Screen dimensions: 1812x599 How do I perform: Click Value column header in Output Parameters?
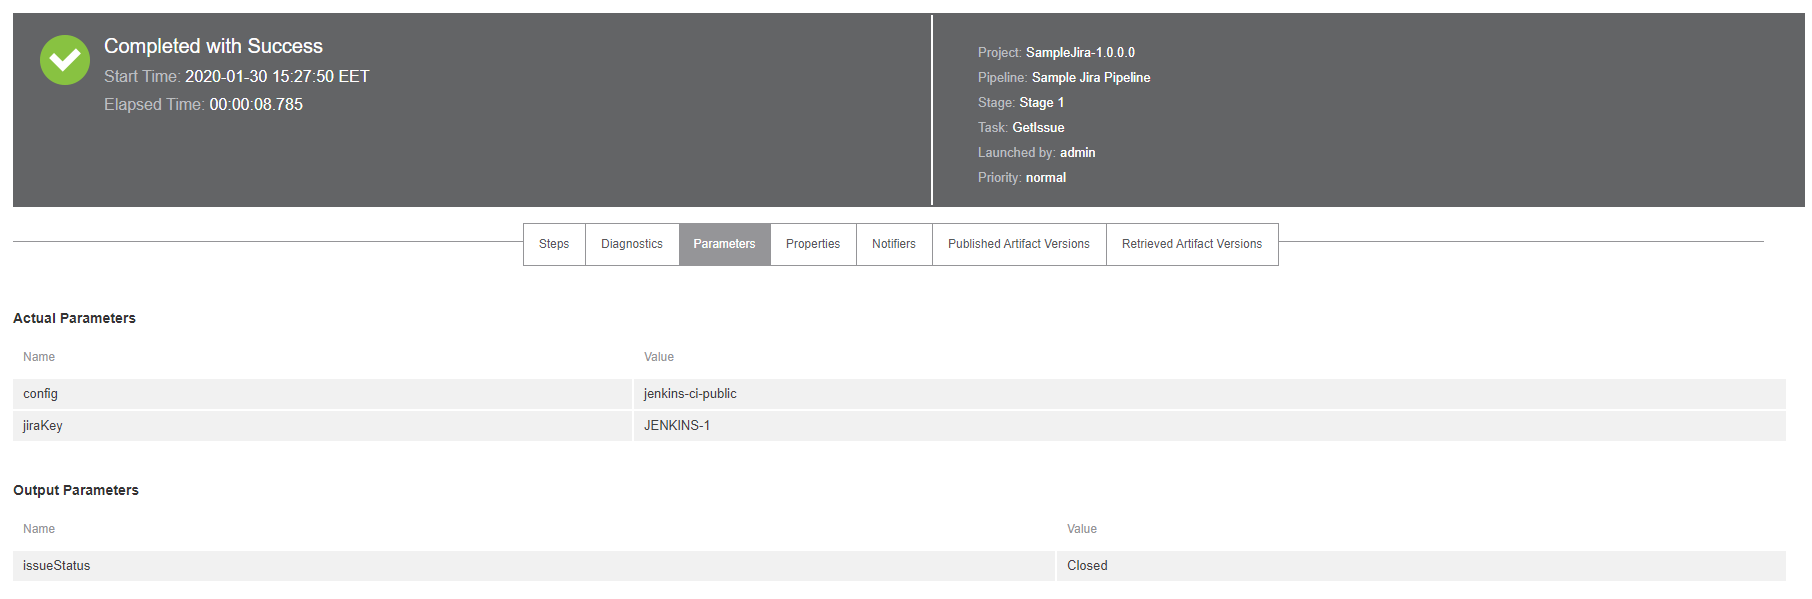click(1082, 529)
